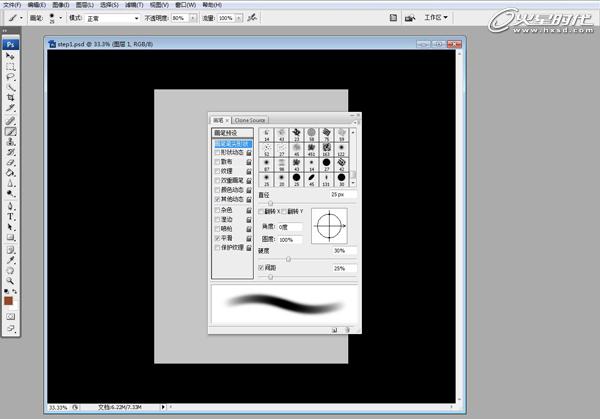
Task: Click the 角度 angle input field
Action: (290, 227)
